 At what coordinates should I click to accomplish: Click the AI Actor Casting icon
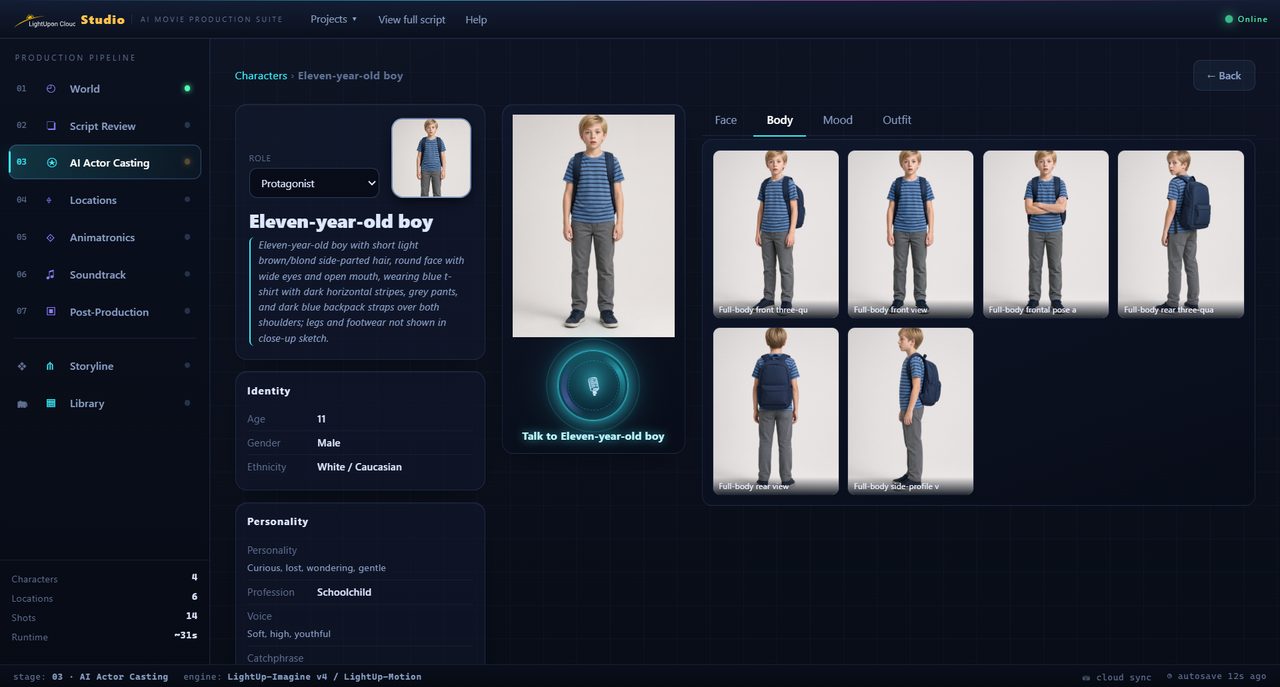[x=51, y=163]
